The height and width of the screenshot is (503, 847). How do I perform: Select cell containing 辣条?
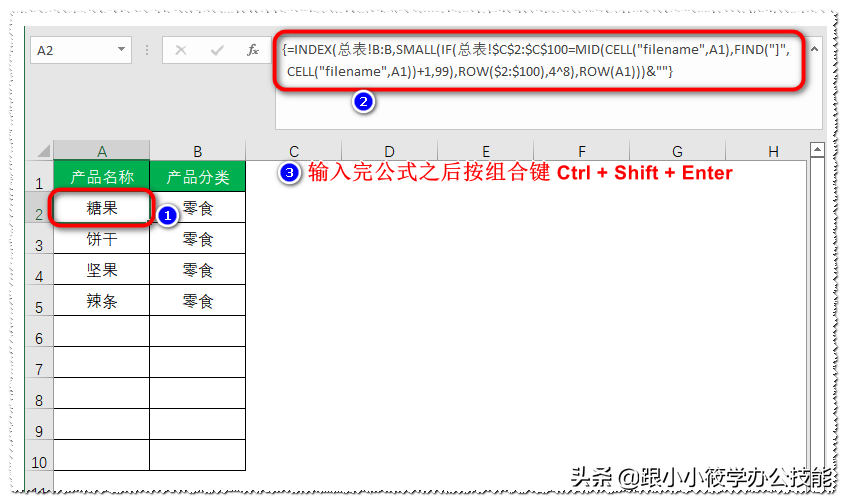(x=102, y=300)
